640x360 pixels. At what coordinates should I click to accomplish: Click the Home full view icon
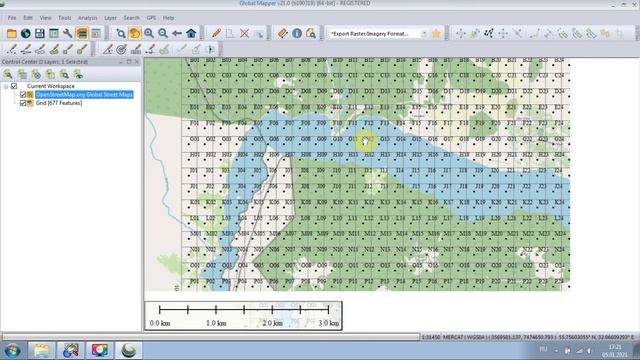click(191, 33)
